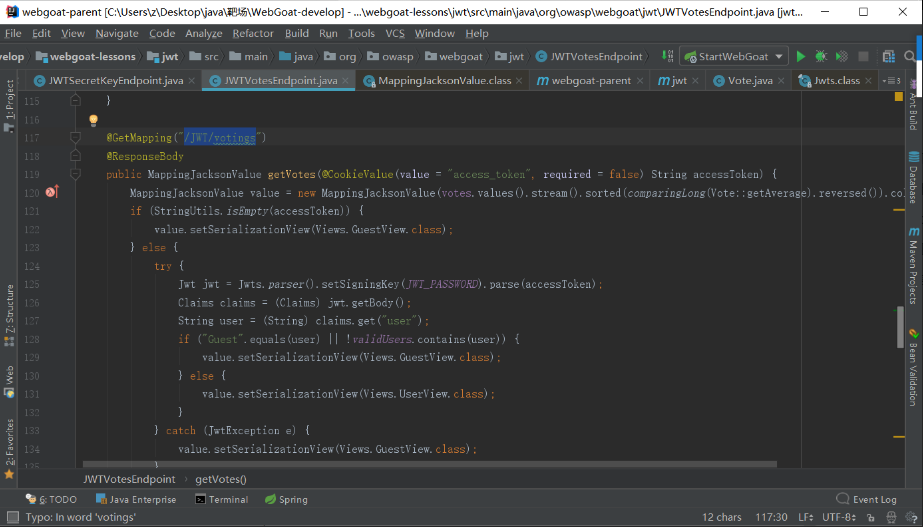Toggle tool window buttons square in status bar
Screen dimensions: 923x527
(12, 517)
